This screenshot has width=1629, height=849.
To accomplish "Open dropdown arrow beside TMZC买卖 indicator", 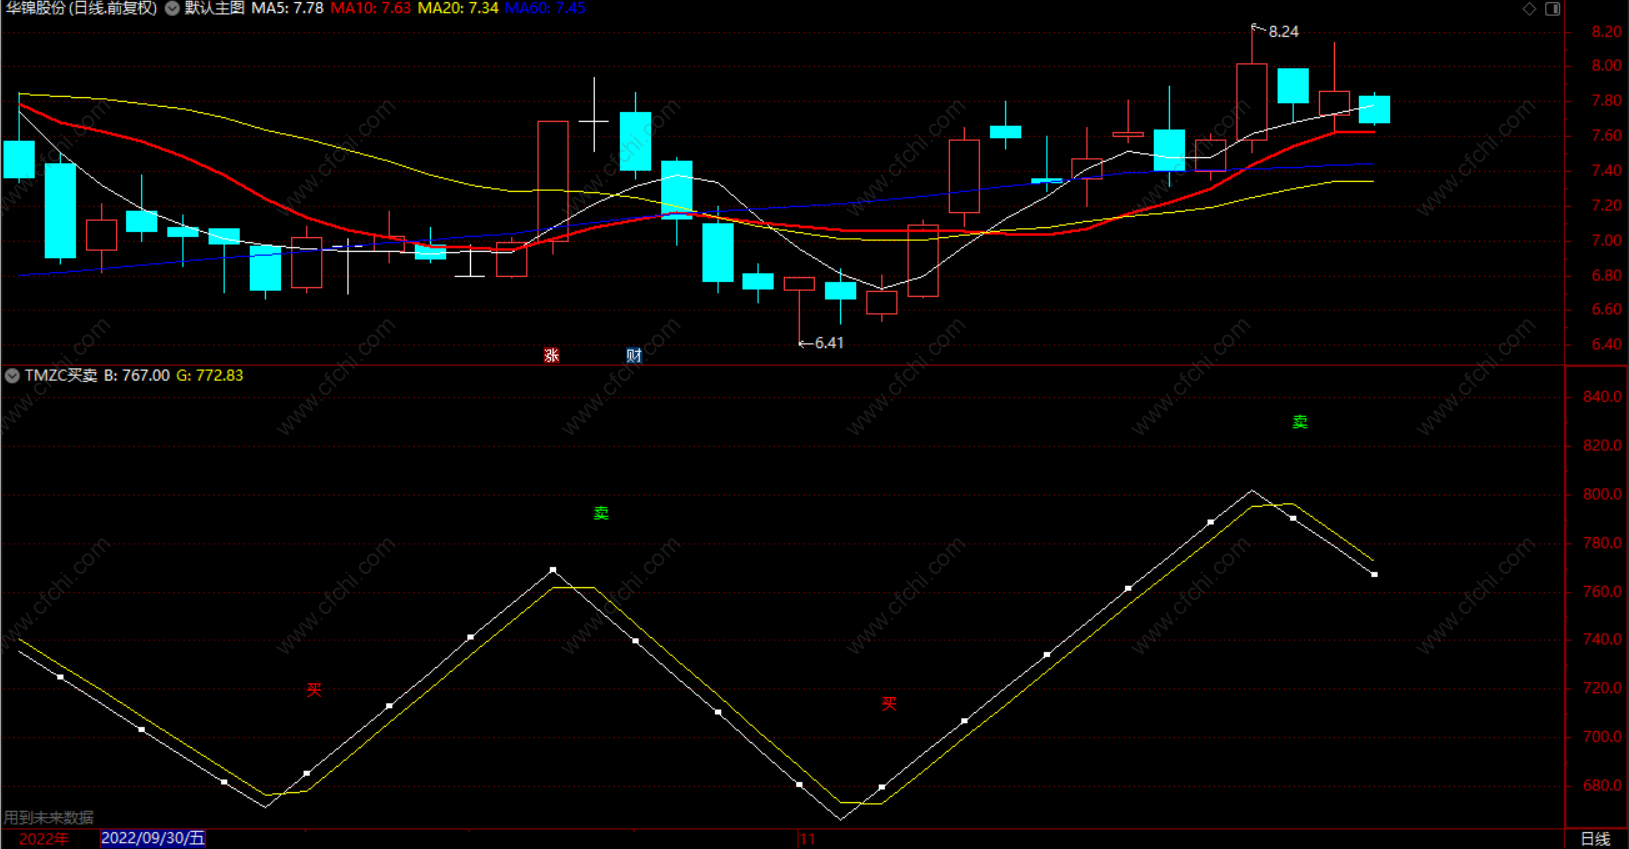I will (x=12, y=376).
